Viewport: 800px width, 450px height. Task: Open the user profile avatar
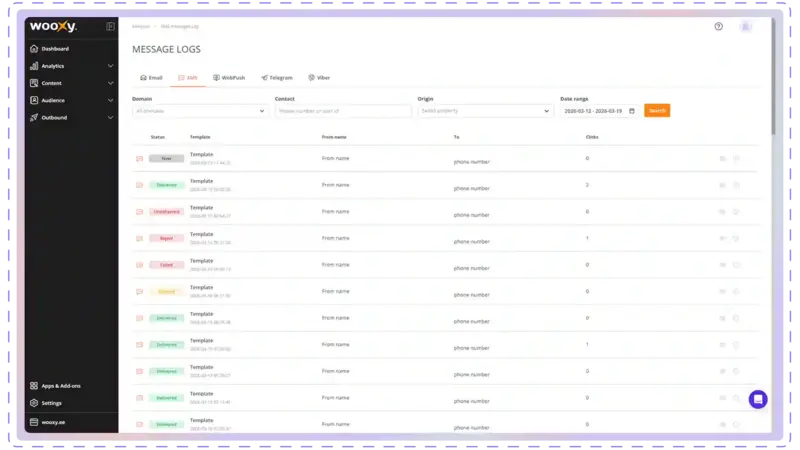click(x=745, y=27)
